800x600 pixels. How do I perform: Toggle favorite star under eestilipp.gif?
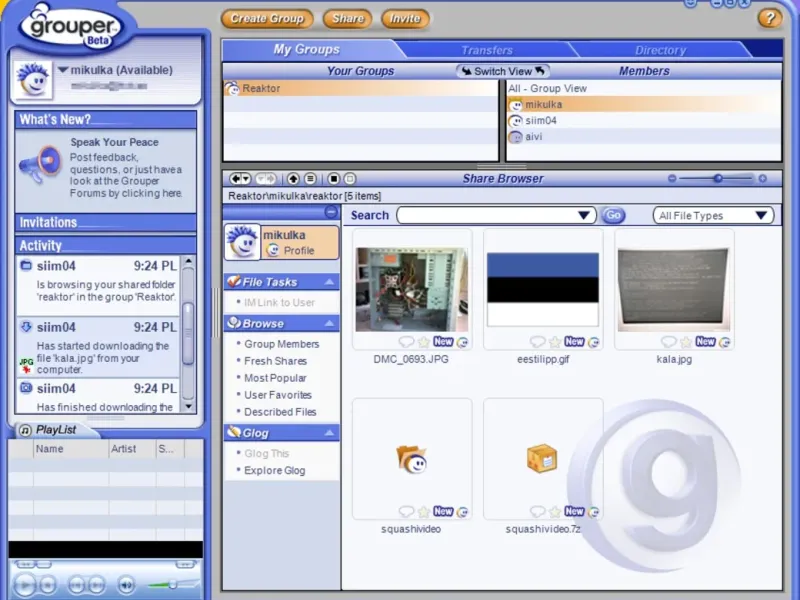tap(555, 342)
